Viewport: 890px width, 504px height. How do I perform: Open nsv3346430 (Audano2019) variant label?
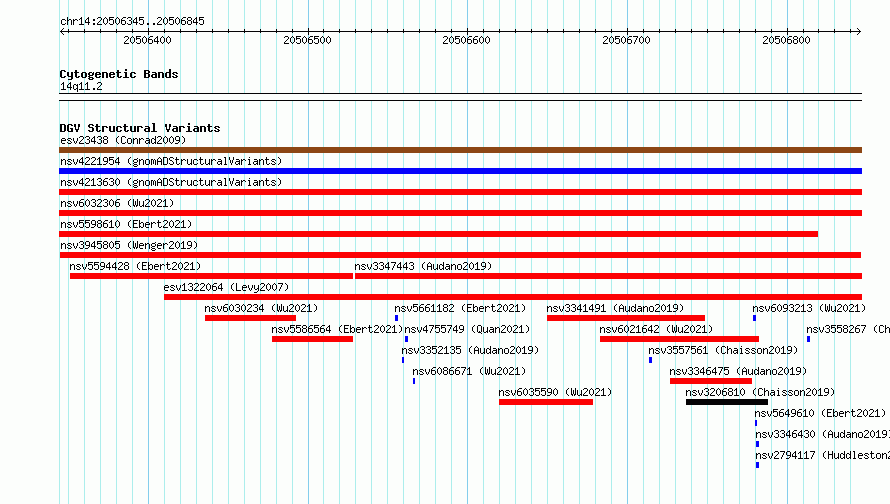click(822, 434)
